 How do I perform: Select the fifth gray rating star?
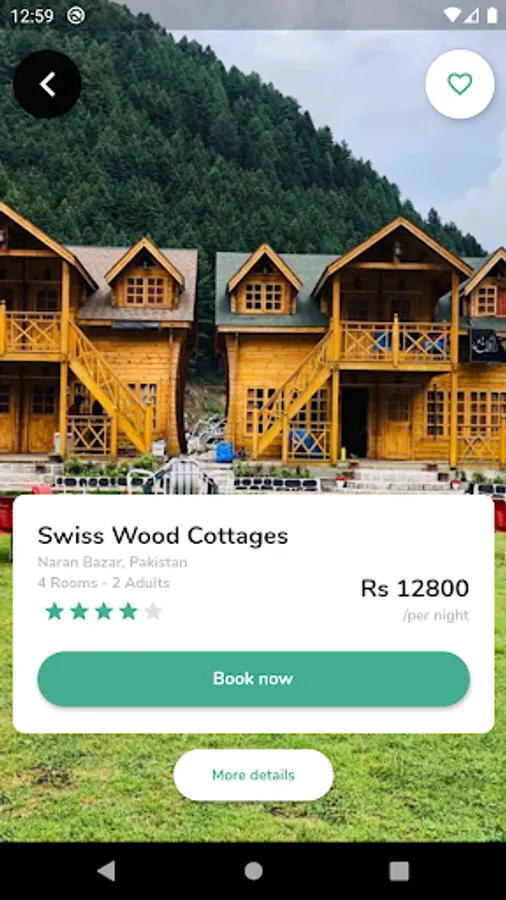pyautogui.click(x=153, y=611)
